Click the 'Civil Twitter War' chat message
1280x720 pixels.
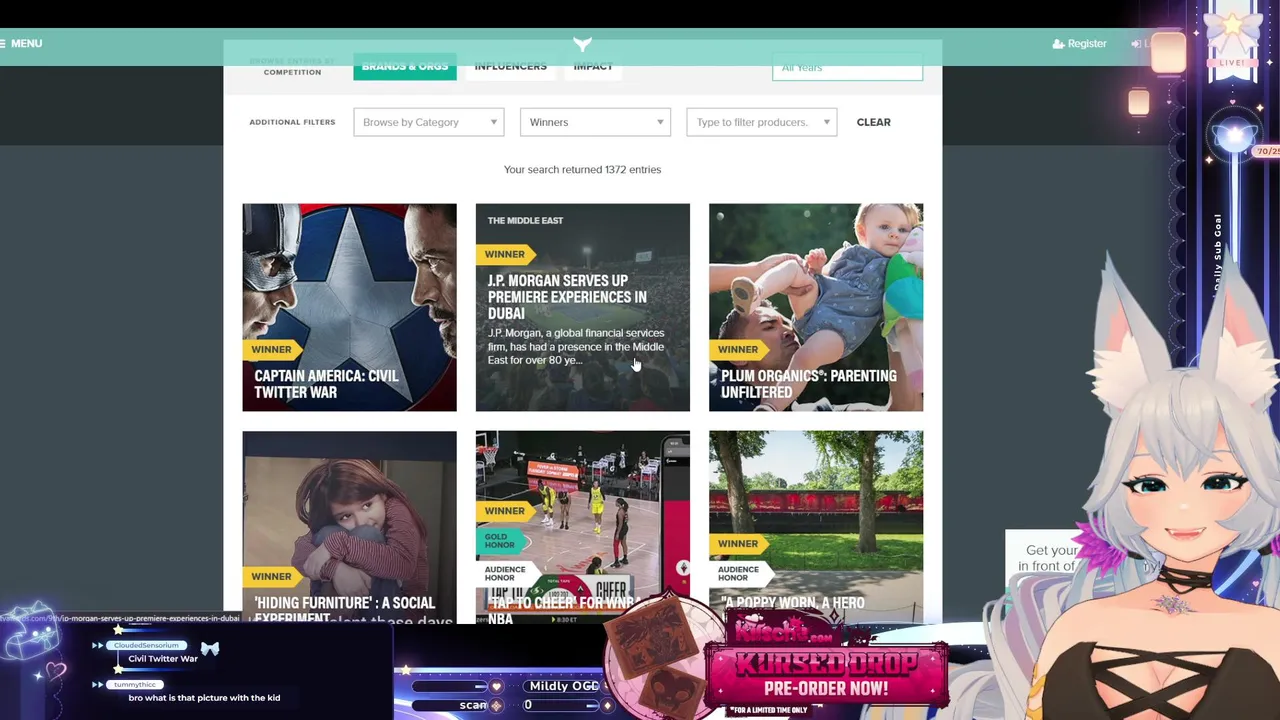tap(163, 659)
